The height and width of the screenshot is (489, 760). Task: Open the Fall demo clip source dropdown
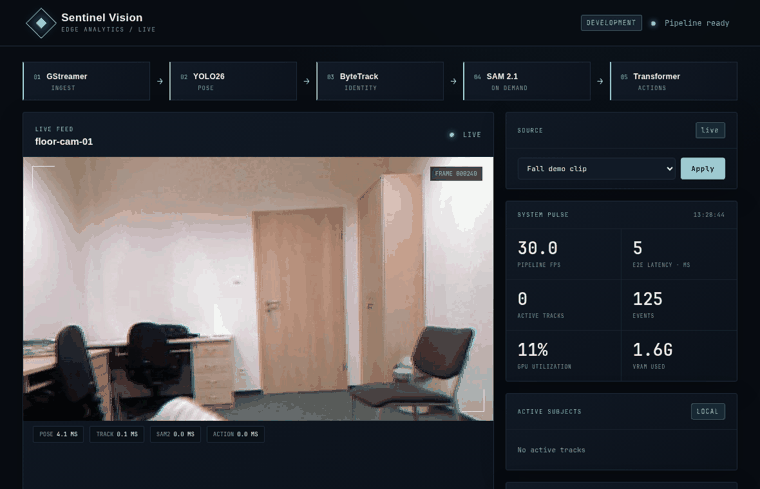(x=596, y=169)
